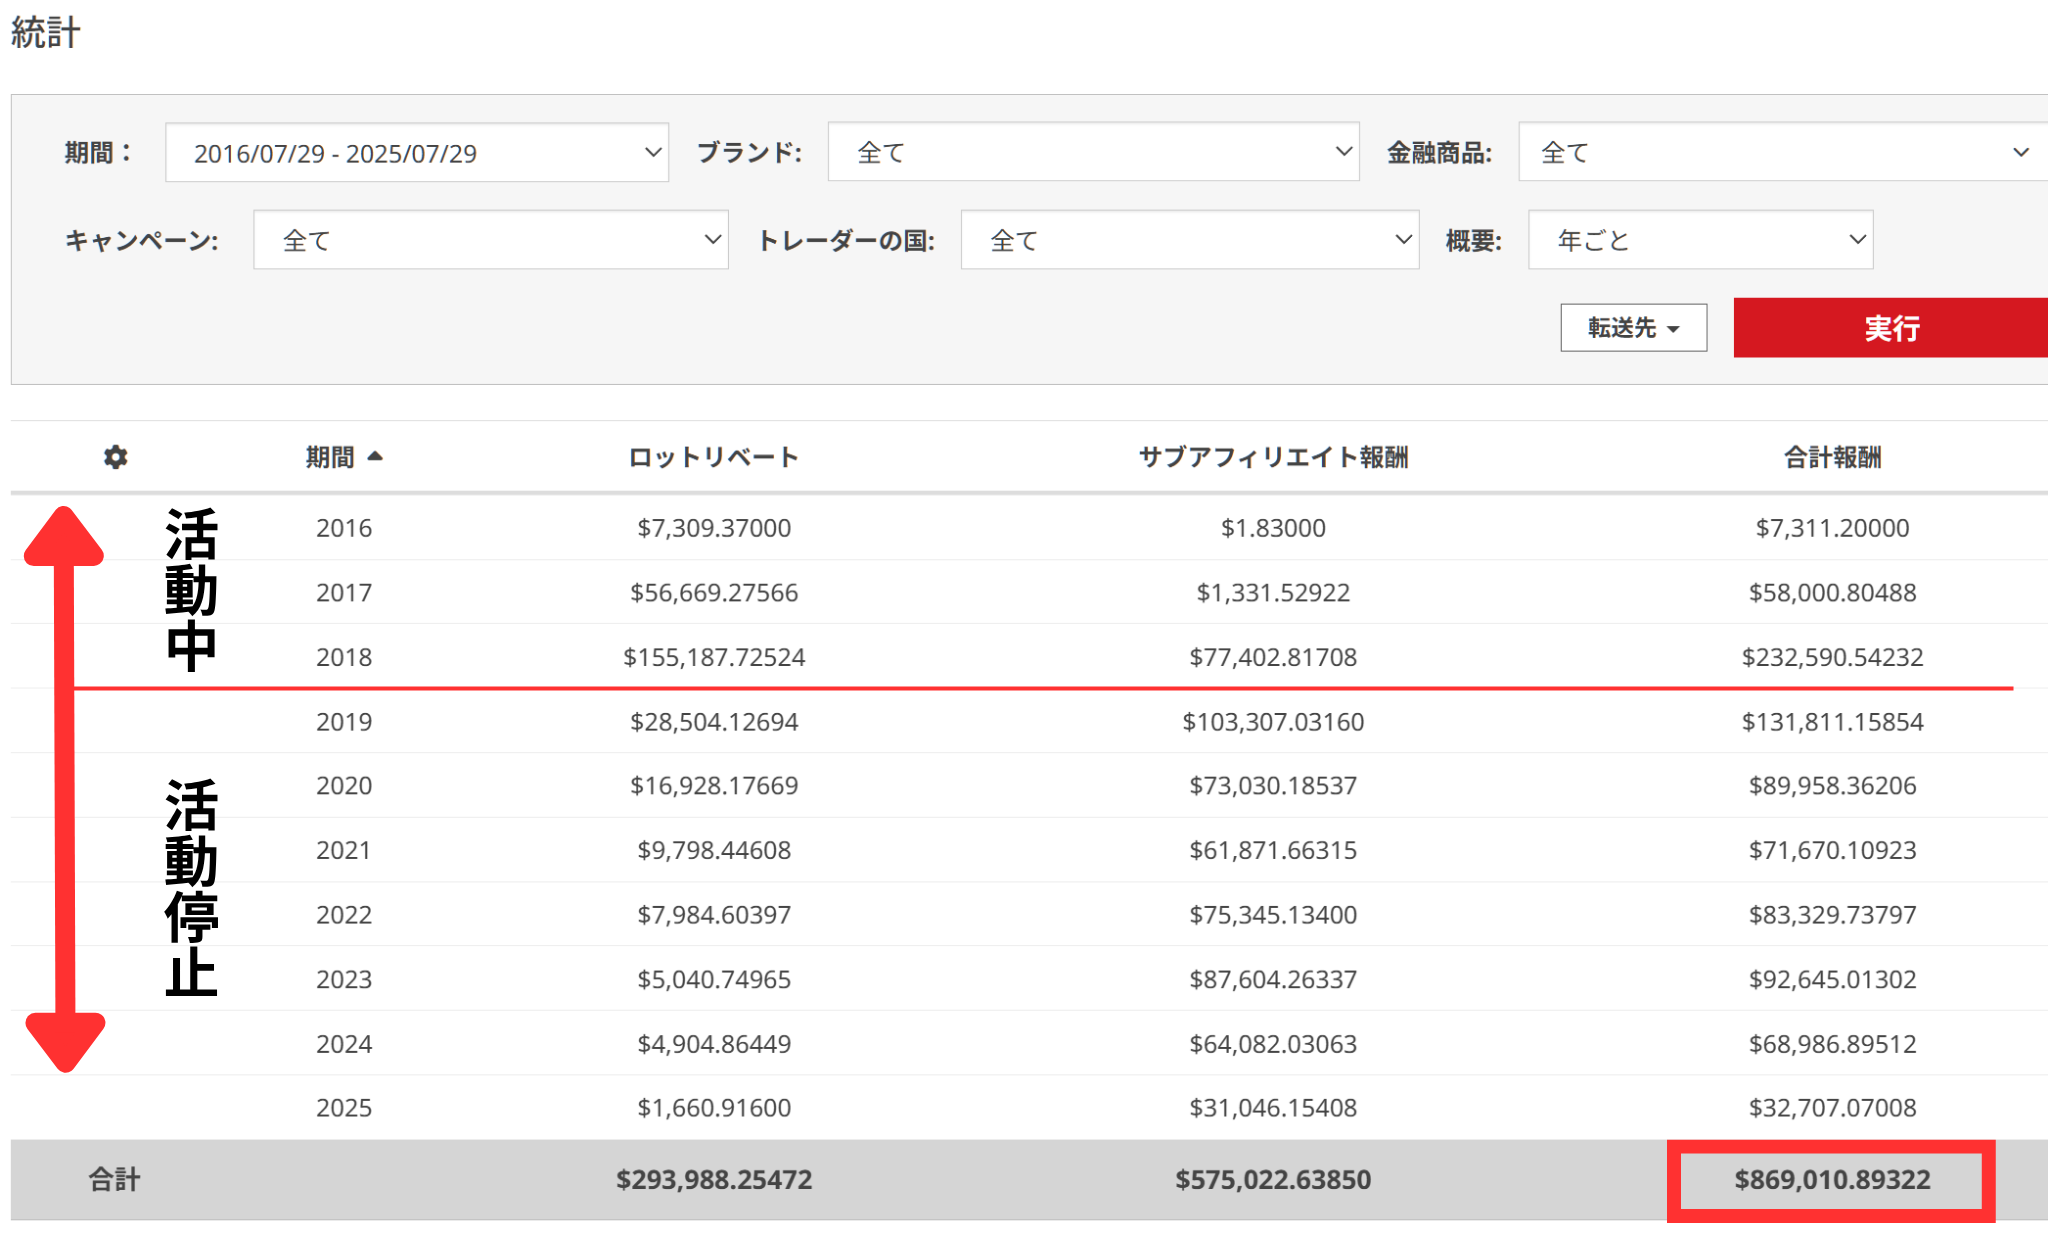2048x1241 pixels.
Task: Open the 期間 date range dropdown
Action: click(417, 153)
